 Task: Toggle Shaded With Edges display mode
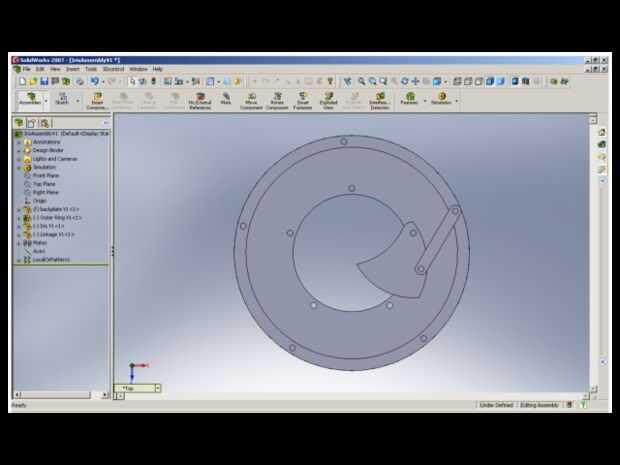coord(490,81)
